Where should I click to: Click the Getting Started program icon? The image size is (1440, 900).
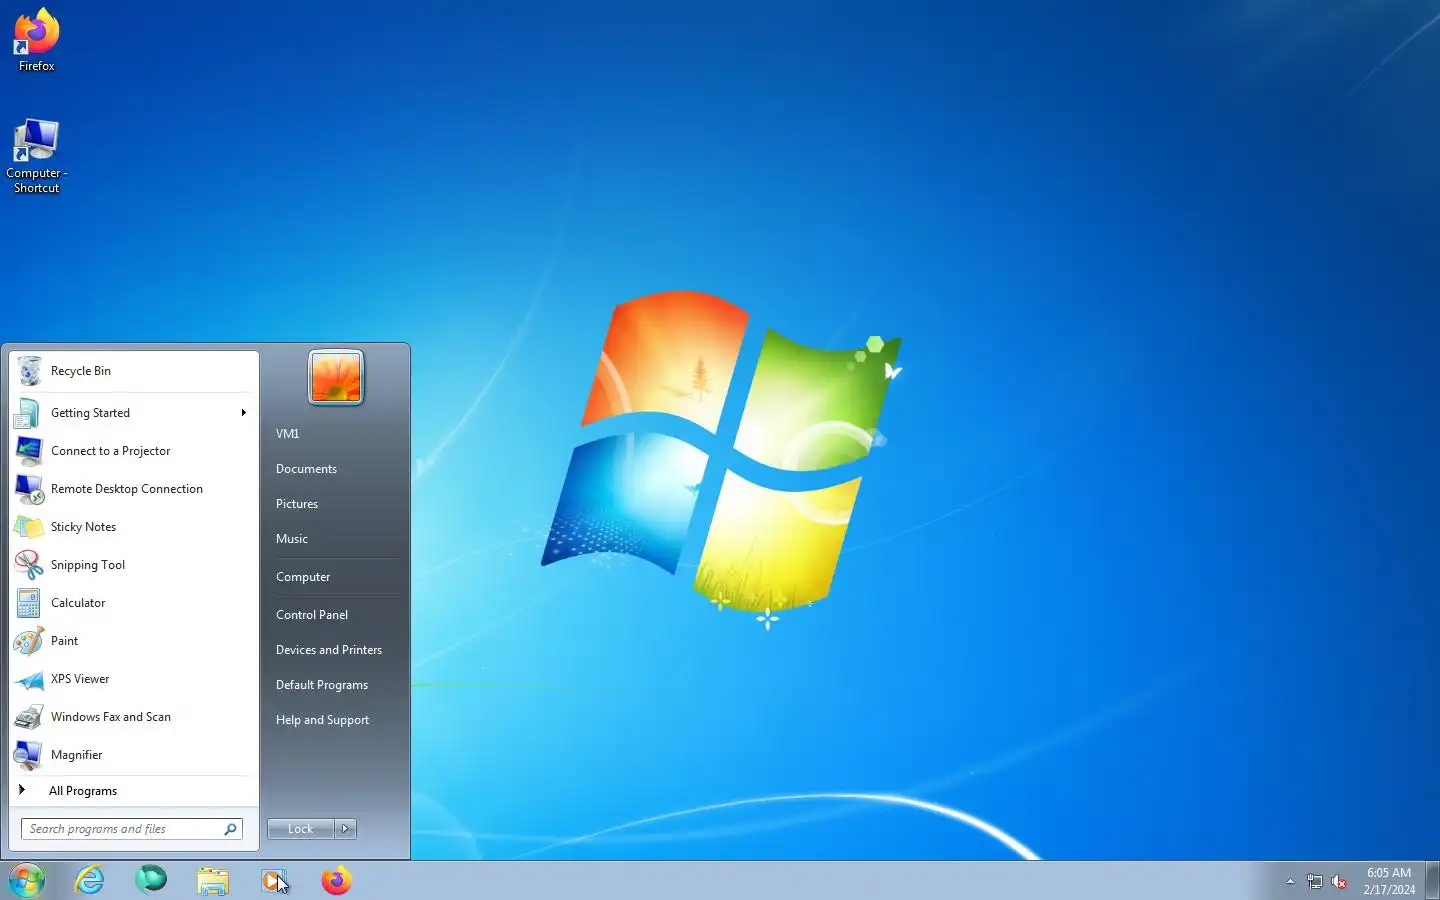pos(29,413)
